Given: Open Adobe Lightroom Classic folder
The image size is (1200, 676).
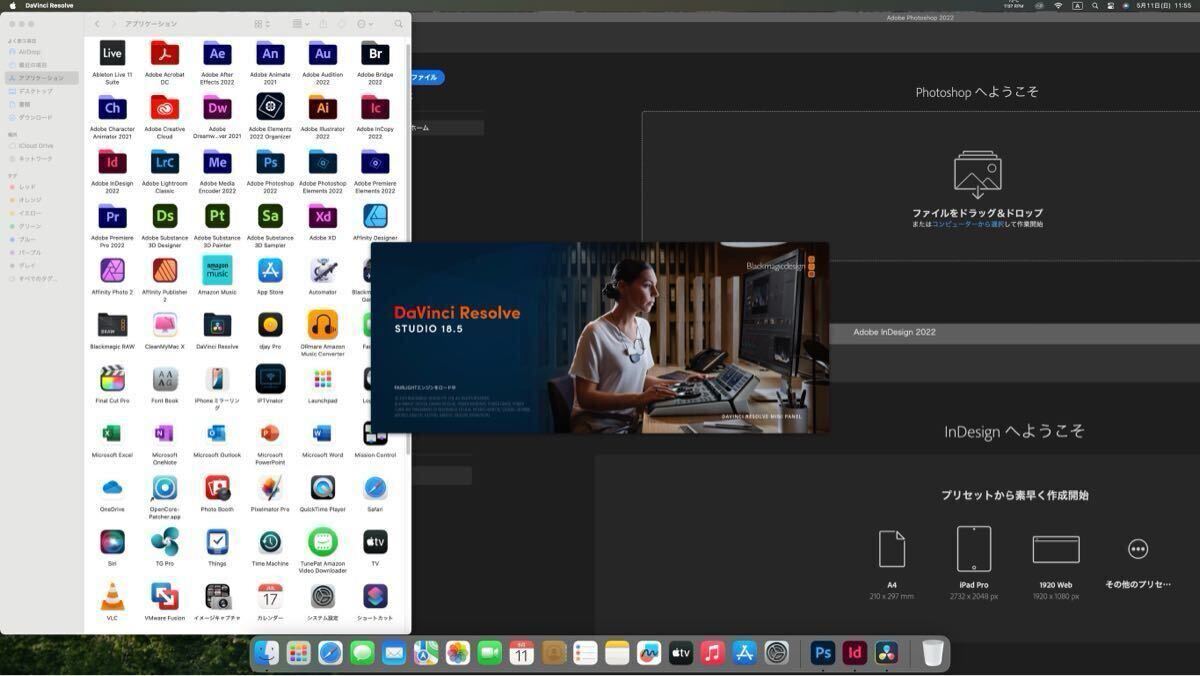Looking at the screenshot, I should [165, 162].
